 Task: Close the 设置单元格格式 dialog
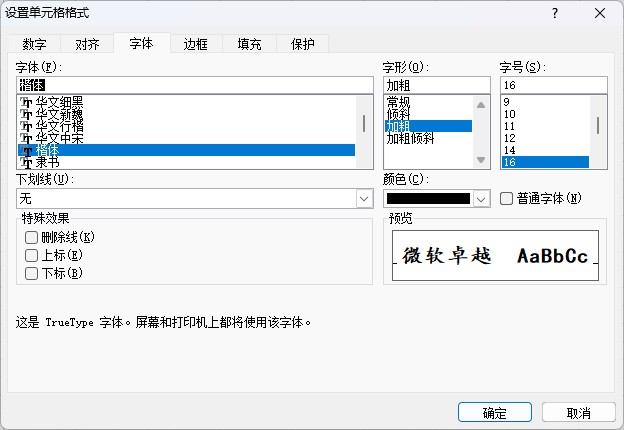click(x=600, y=13)
